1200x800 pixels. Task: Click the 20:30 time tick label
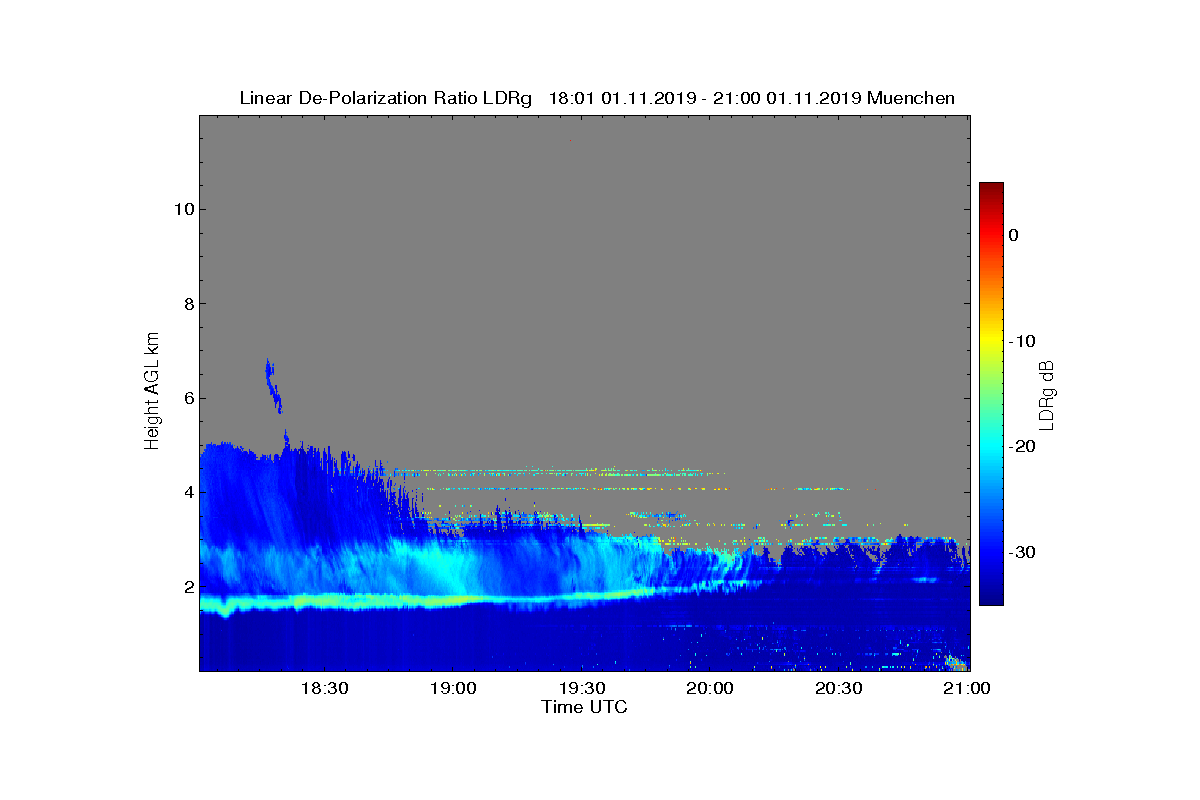(839, 689)
